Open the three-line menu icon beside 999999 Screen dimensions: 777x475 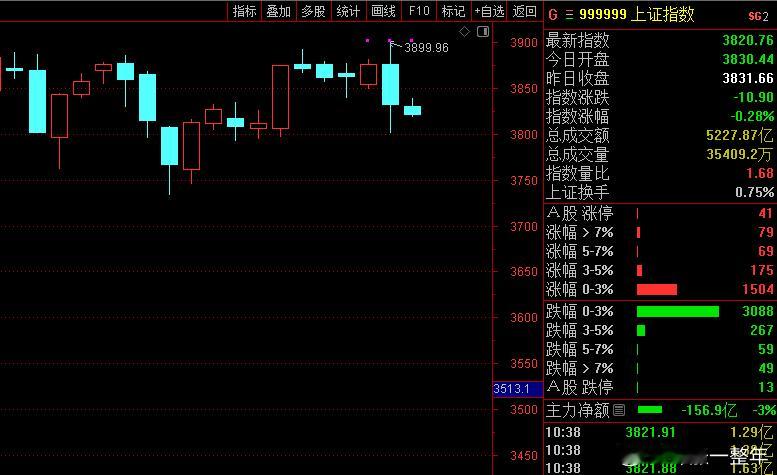click(569, 15)
